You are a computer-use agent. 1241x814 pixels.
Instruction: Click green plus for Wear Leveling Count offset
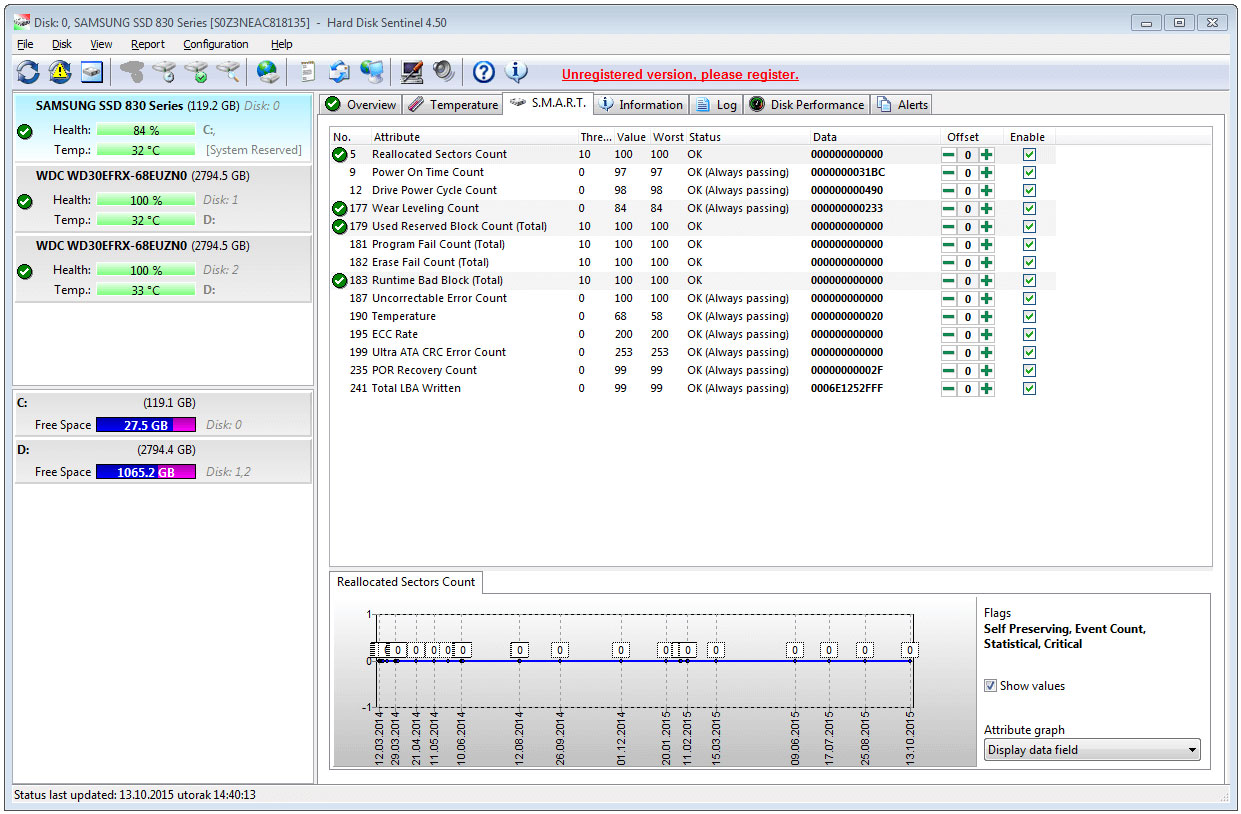(986, 209)
